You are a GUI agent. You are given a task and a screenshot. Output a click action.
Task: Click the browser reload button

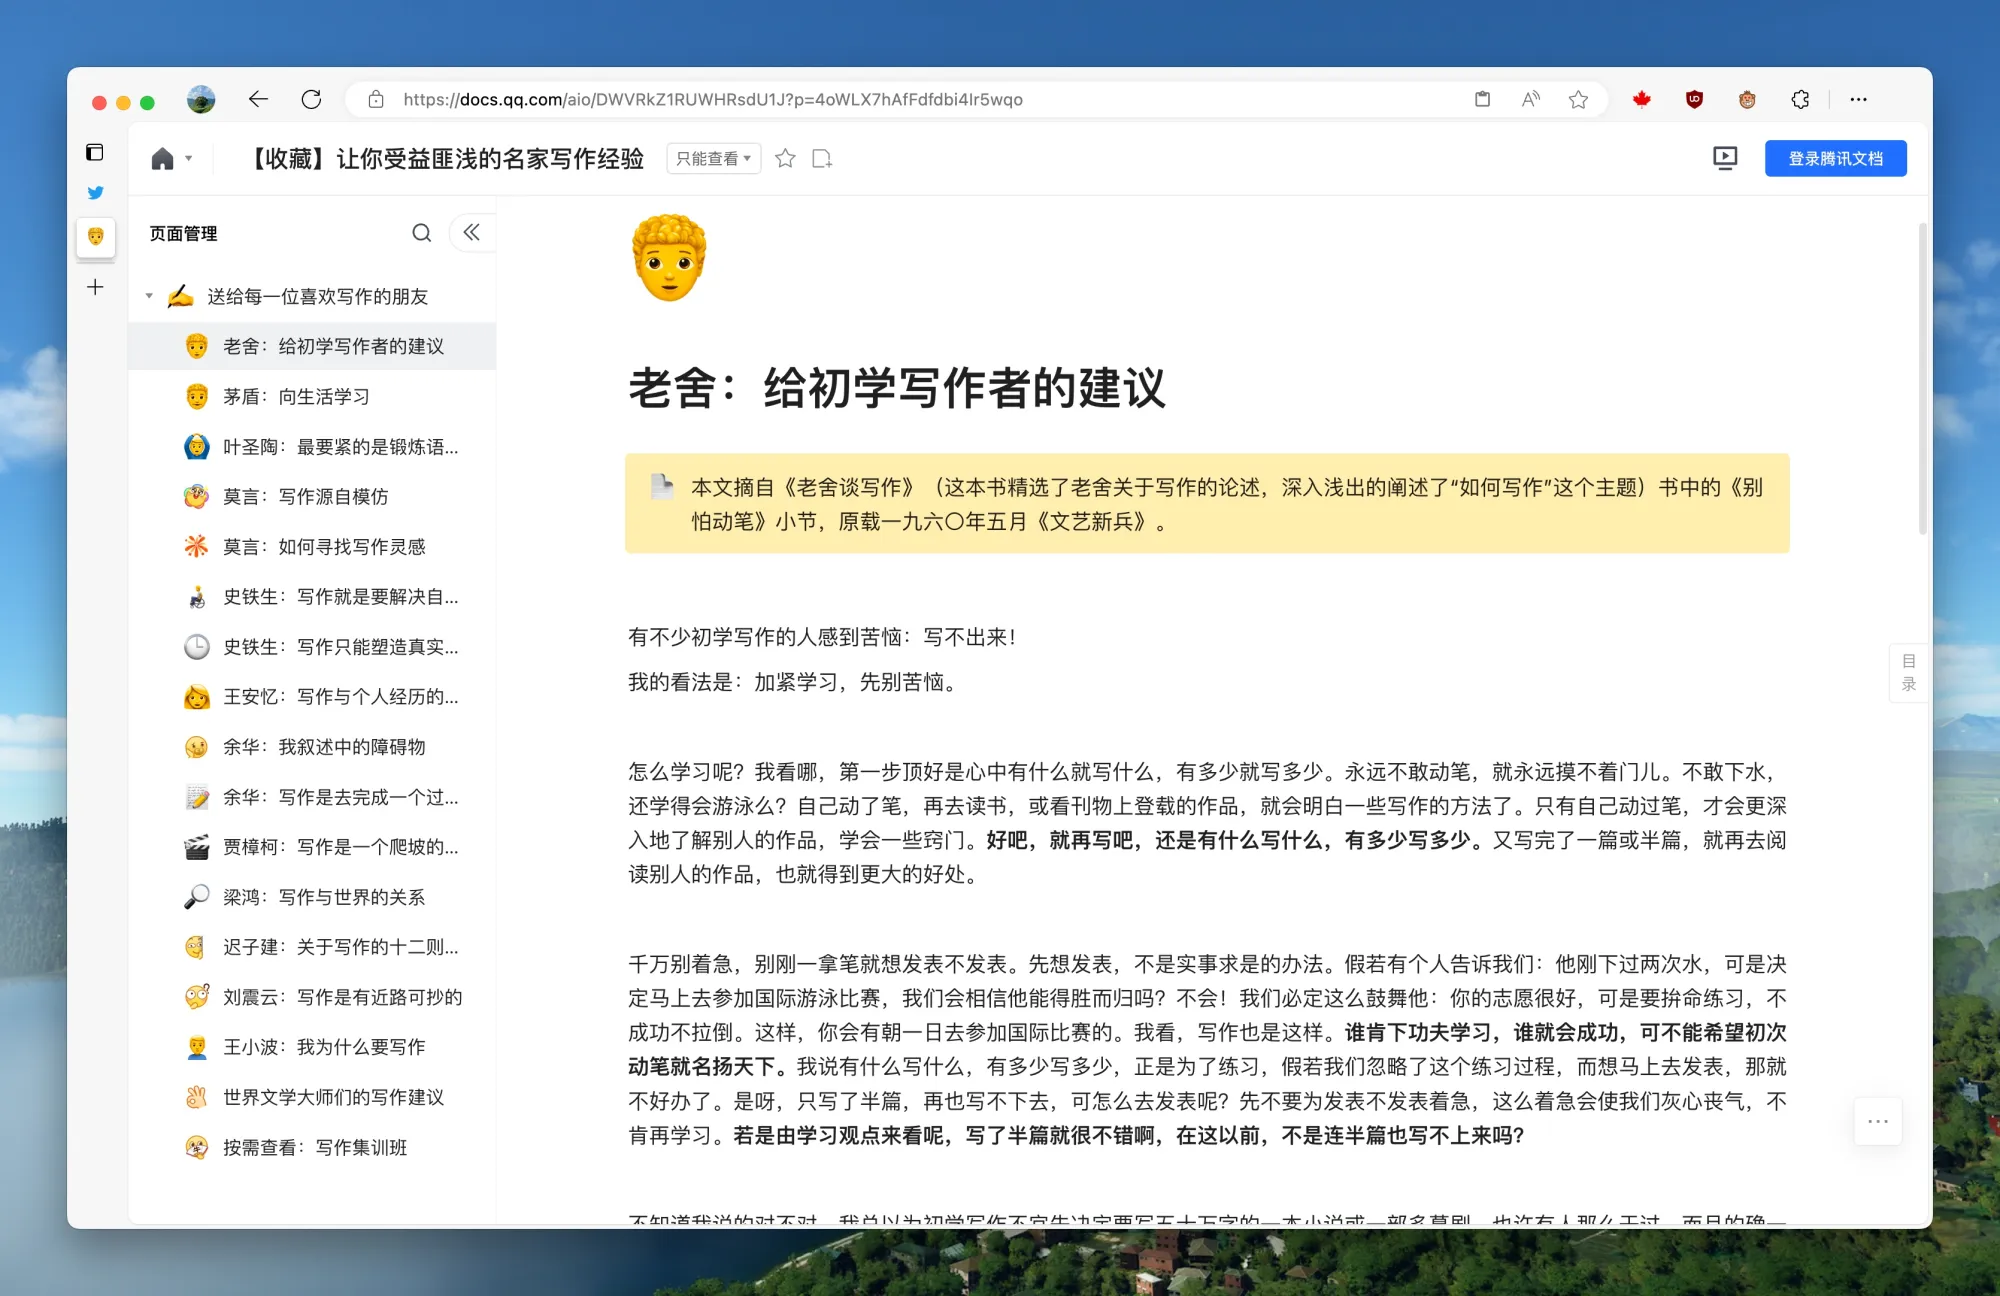pyautogui.click(x=311, y=99)
